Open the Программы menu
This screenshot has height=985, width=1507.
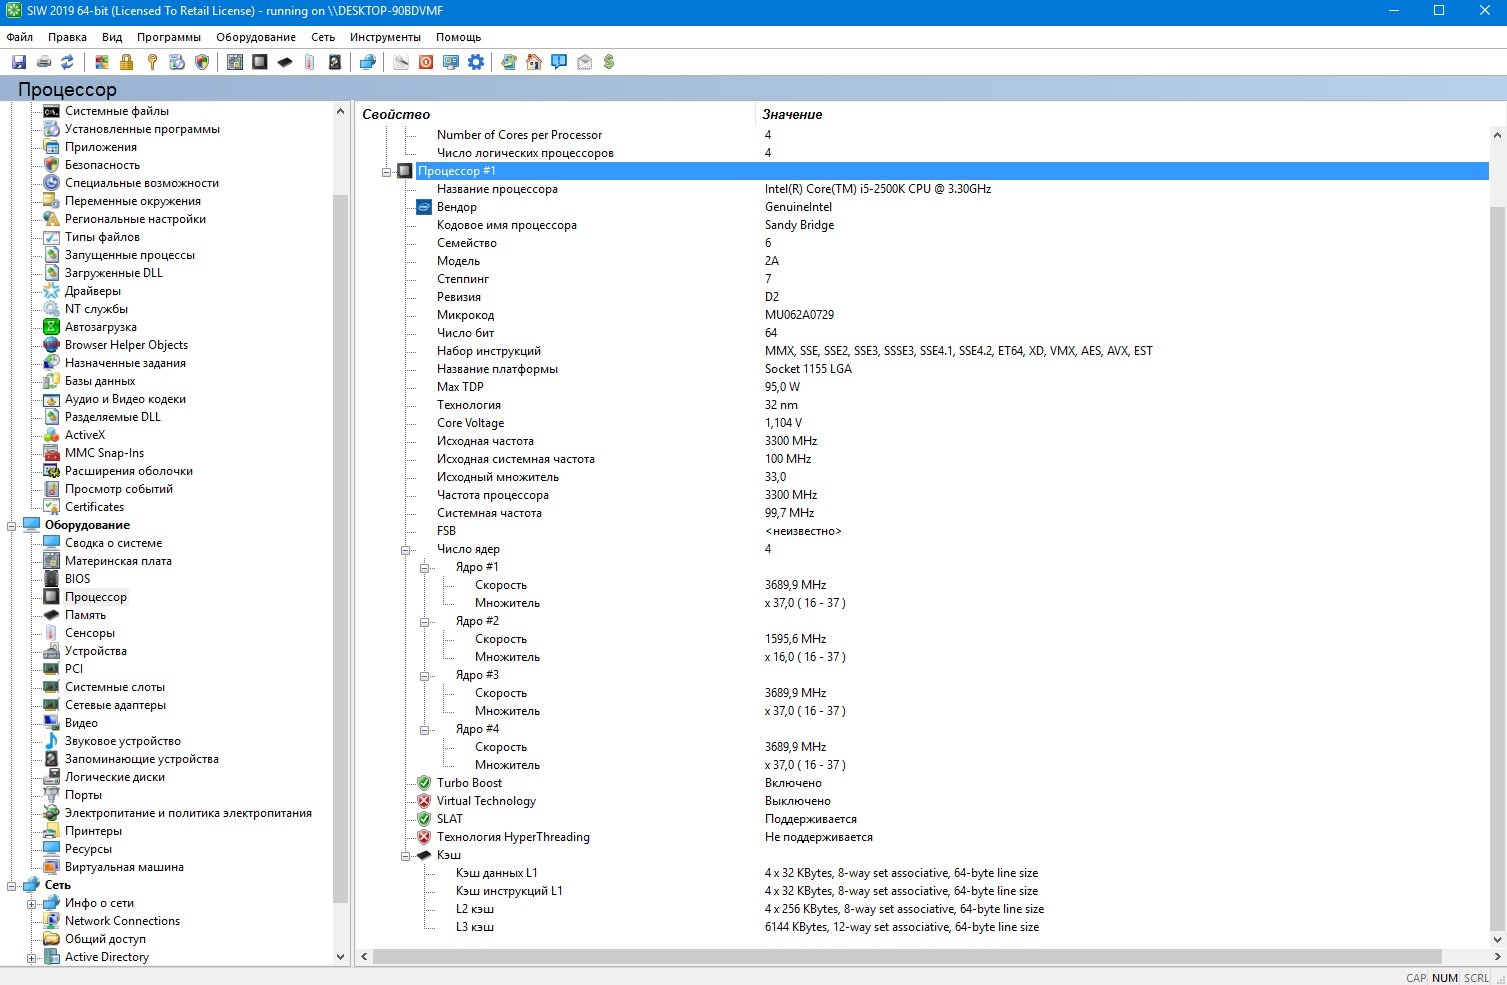tap(169, 37)
